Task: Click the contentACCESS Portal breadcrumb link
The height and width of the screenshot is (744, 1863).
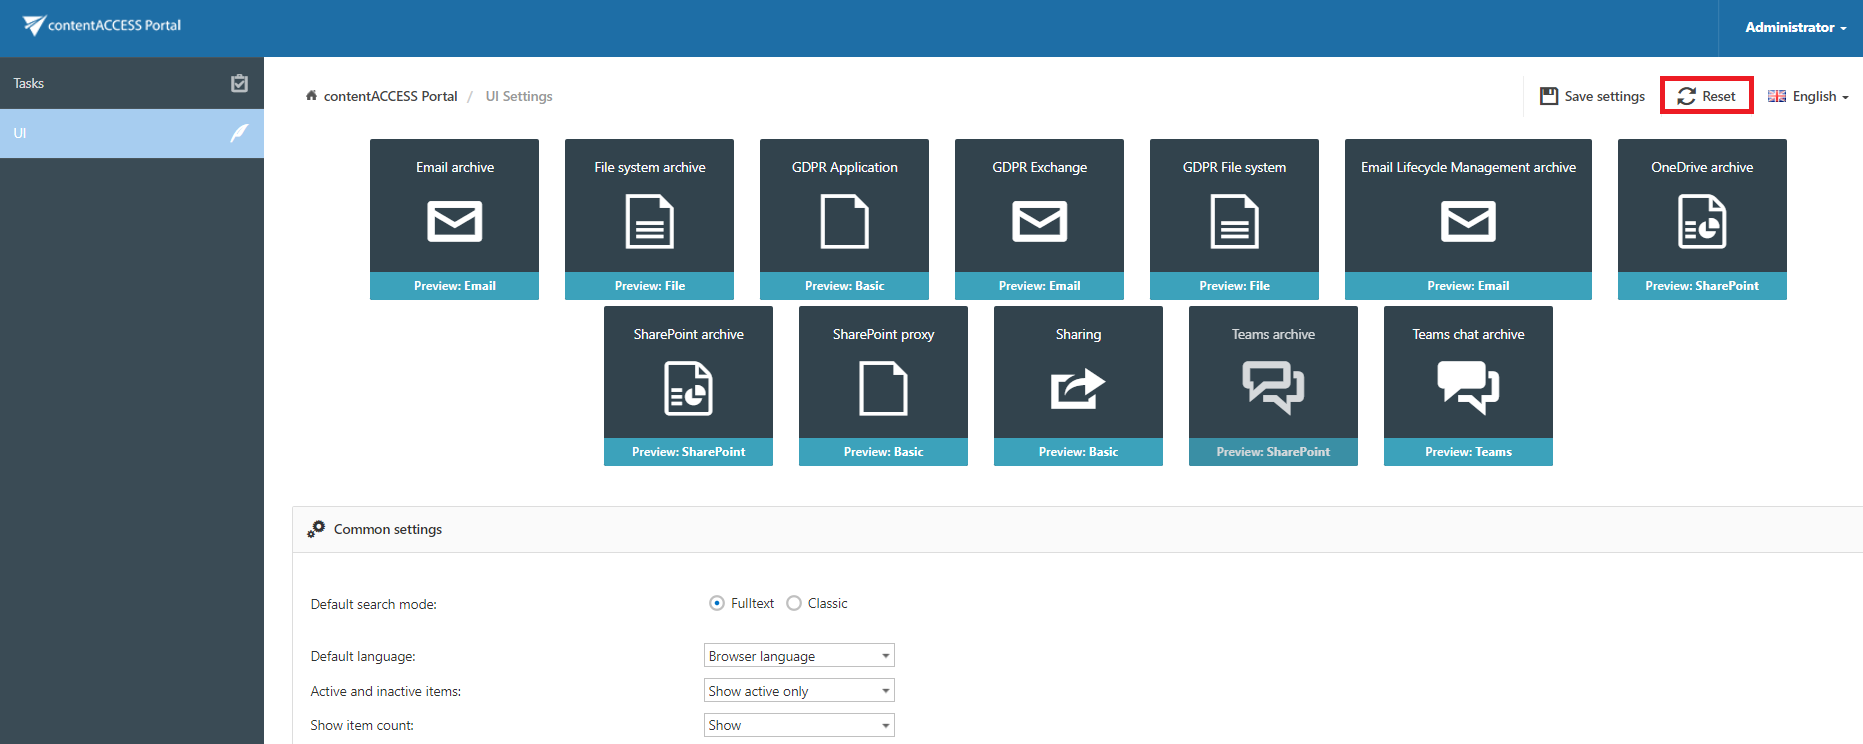Action: click(390, 96)
